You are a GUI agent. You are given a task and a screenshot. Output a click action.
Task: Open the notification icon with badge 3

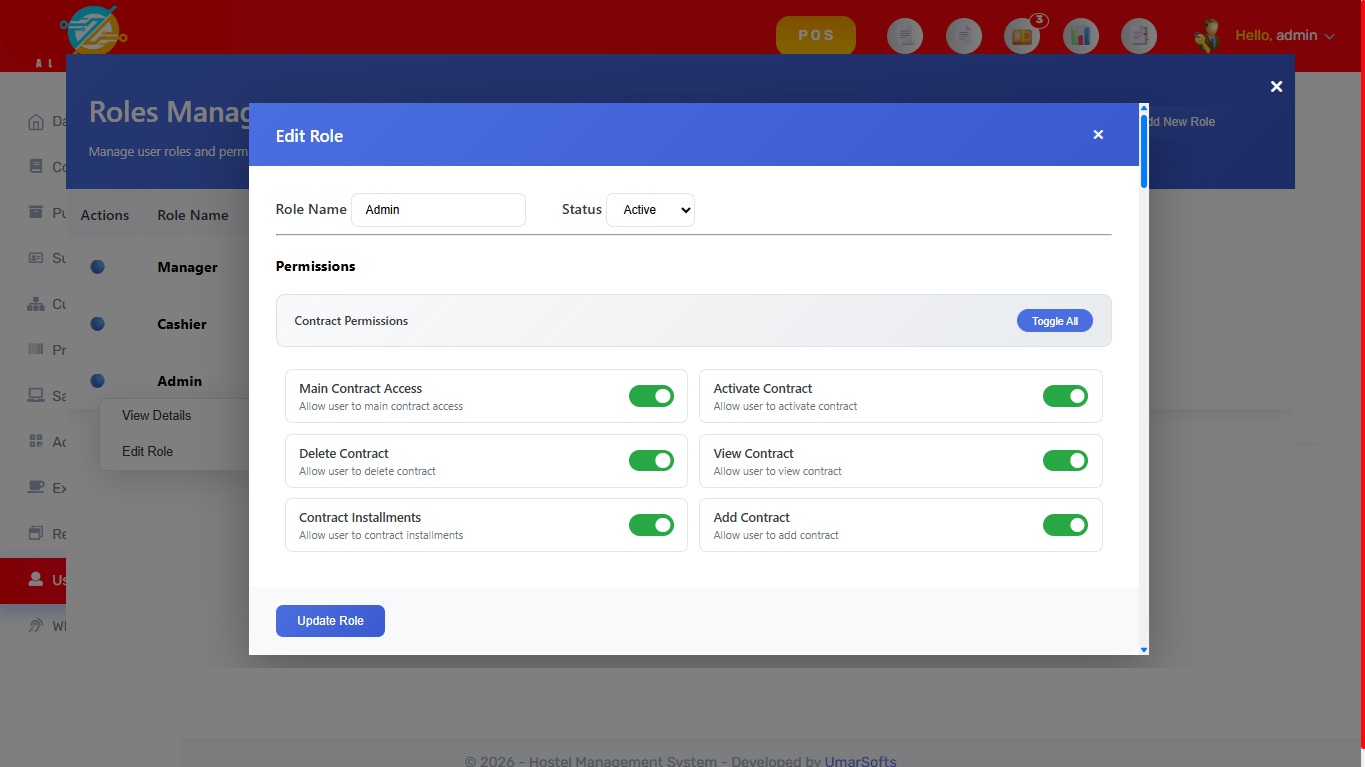[x=1022, y=36]
